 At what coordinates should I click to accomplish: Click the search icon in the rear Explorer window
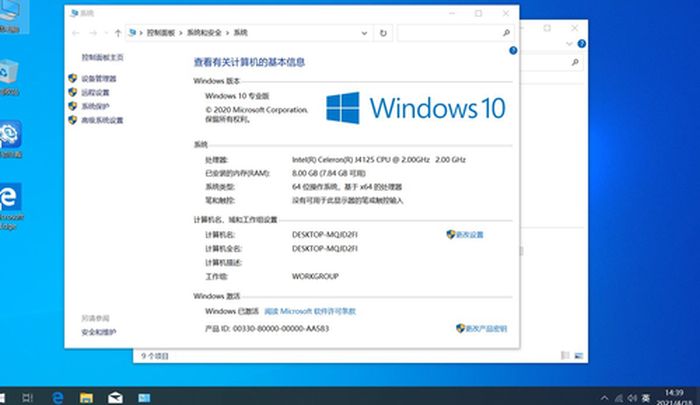point(575,63)
